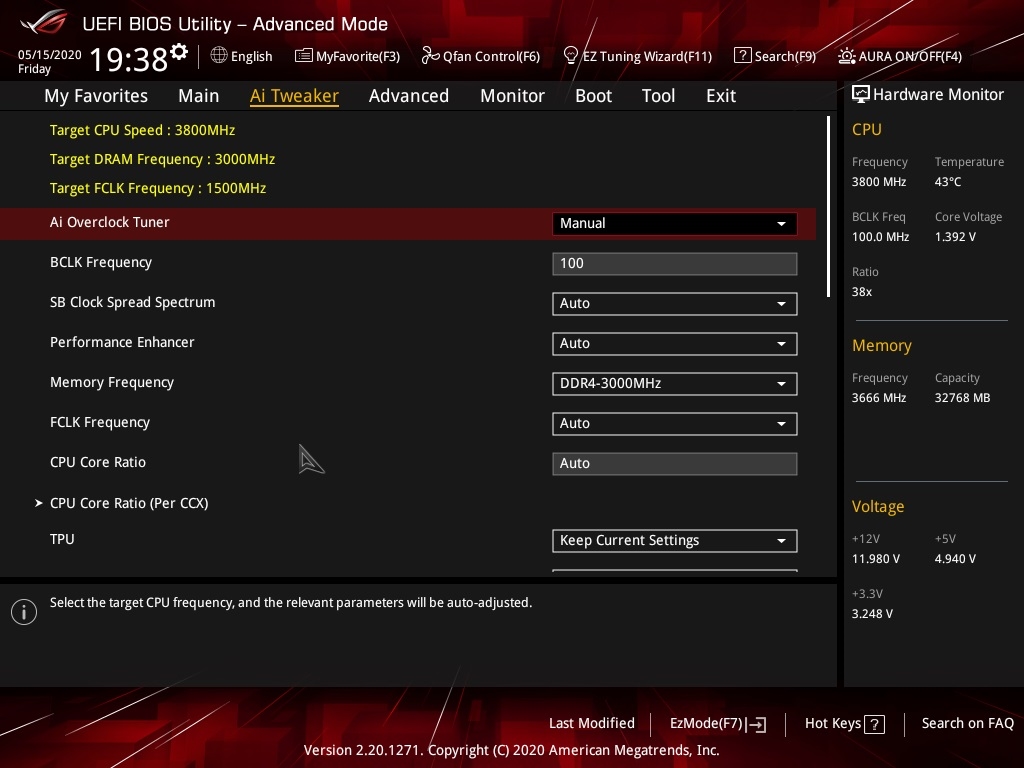Open FCLK Frequency dropdown

(x=675, y=423)
